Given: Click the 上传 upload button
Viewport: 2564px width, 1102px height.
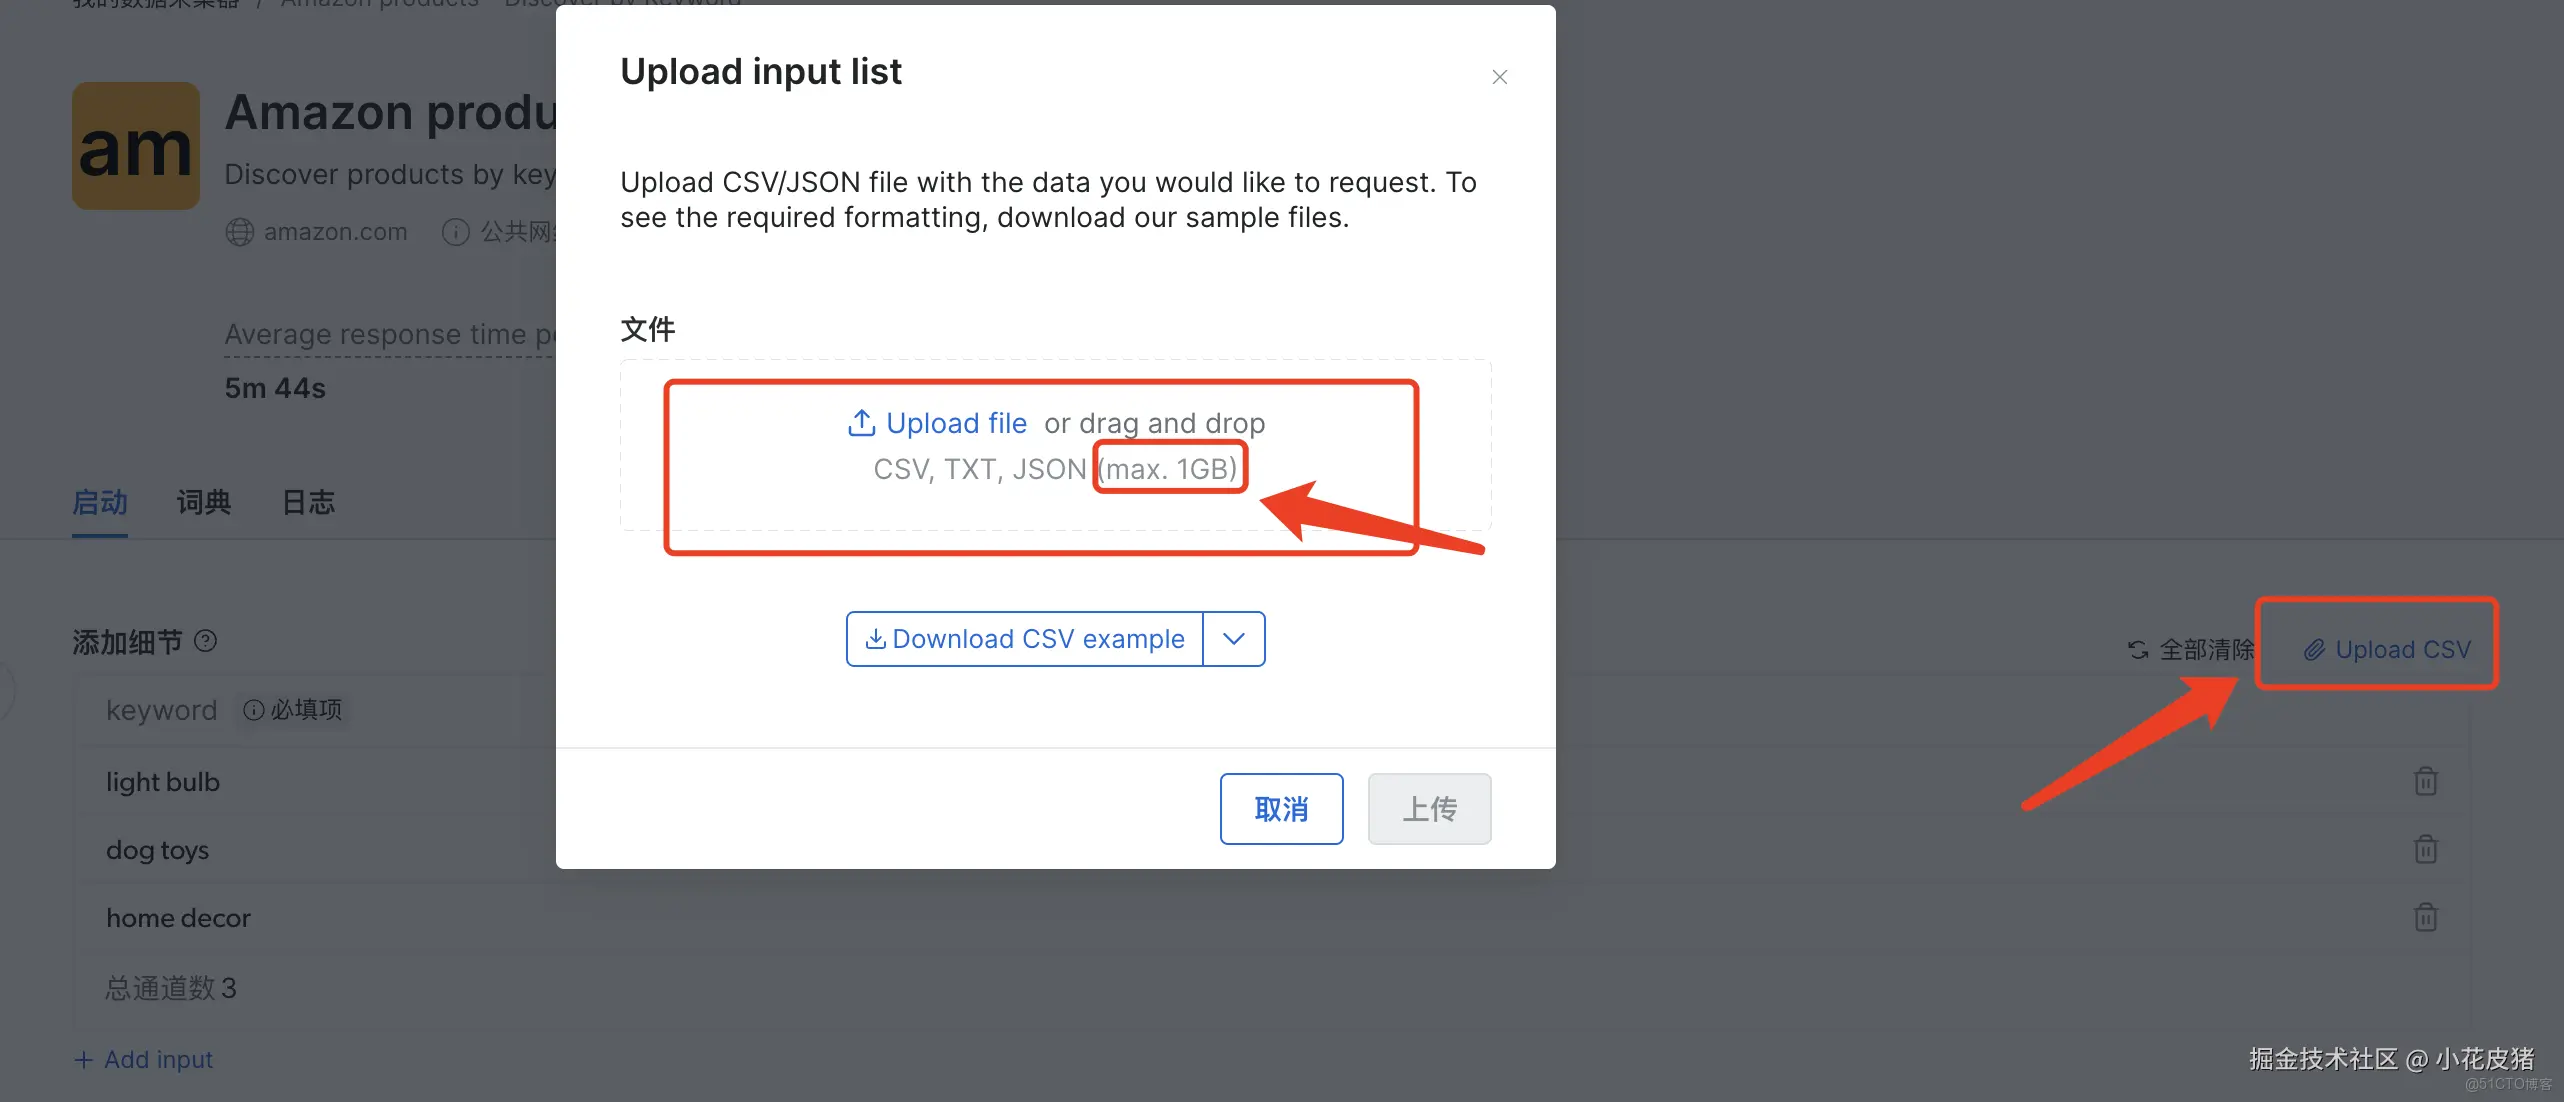Looking at the screenshot, I should (1429, 809).
